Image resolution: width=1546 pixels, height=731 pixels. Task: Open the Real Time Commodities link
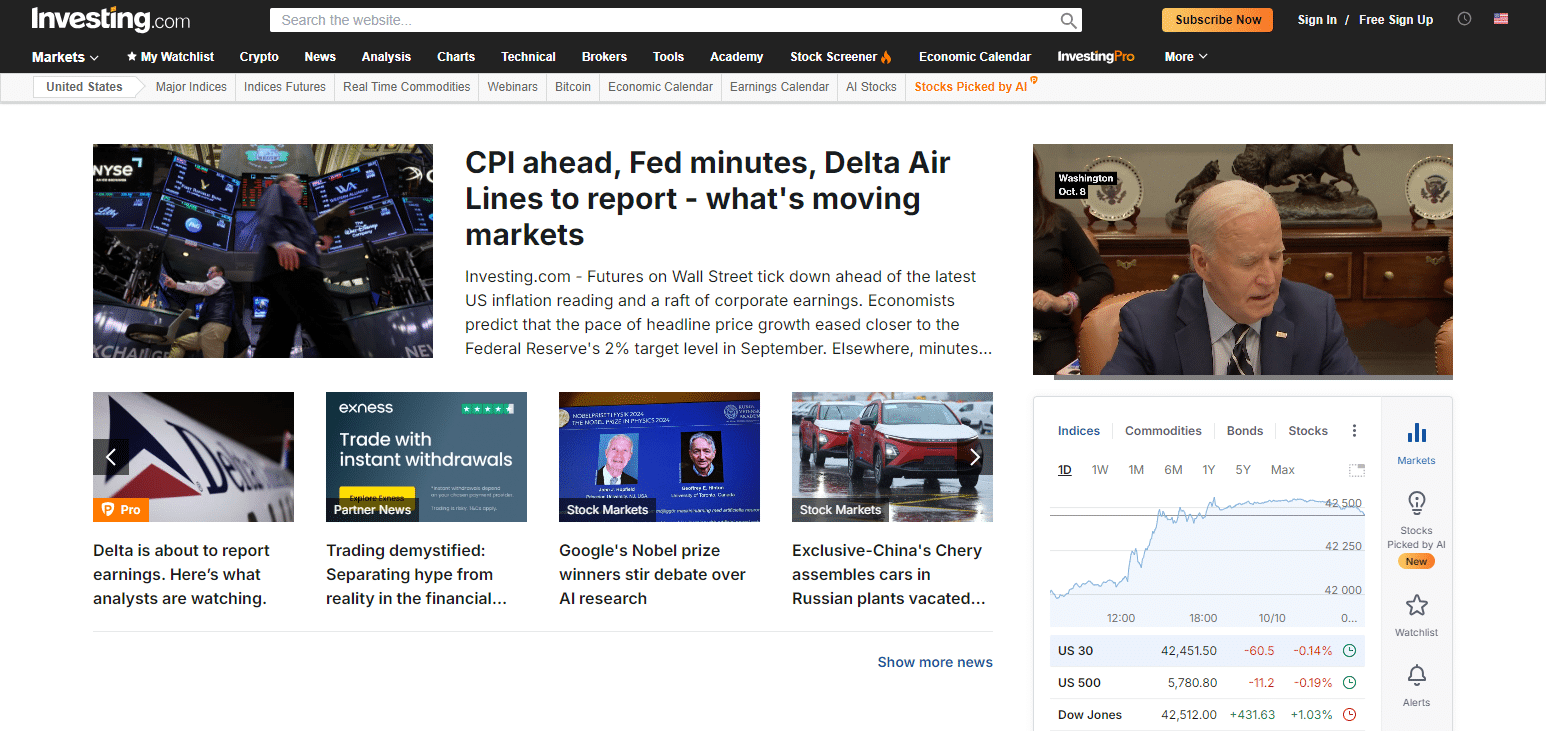click(x=406, y=87)
